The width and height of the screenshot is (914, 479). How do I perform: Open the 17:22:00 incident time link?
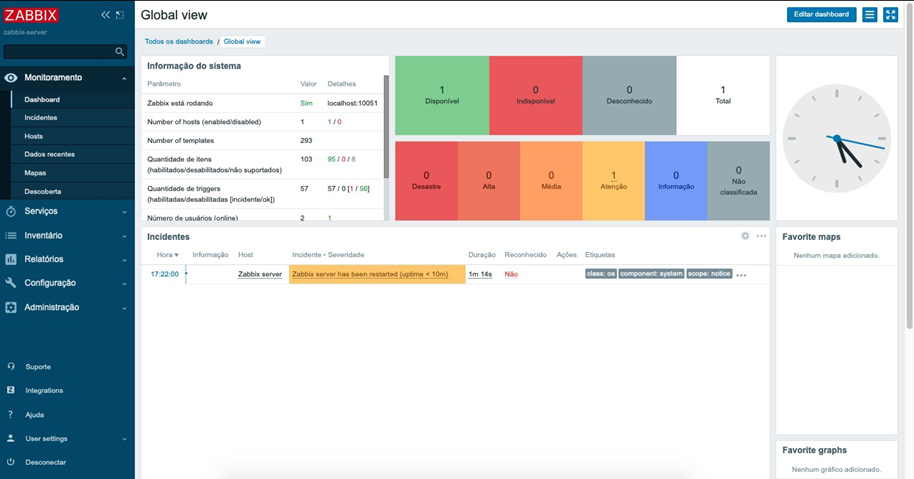[x=164, y=274]
